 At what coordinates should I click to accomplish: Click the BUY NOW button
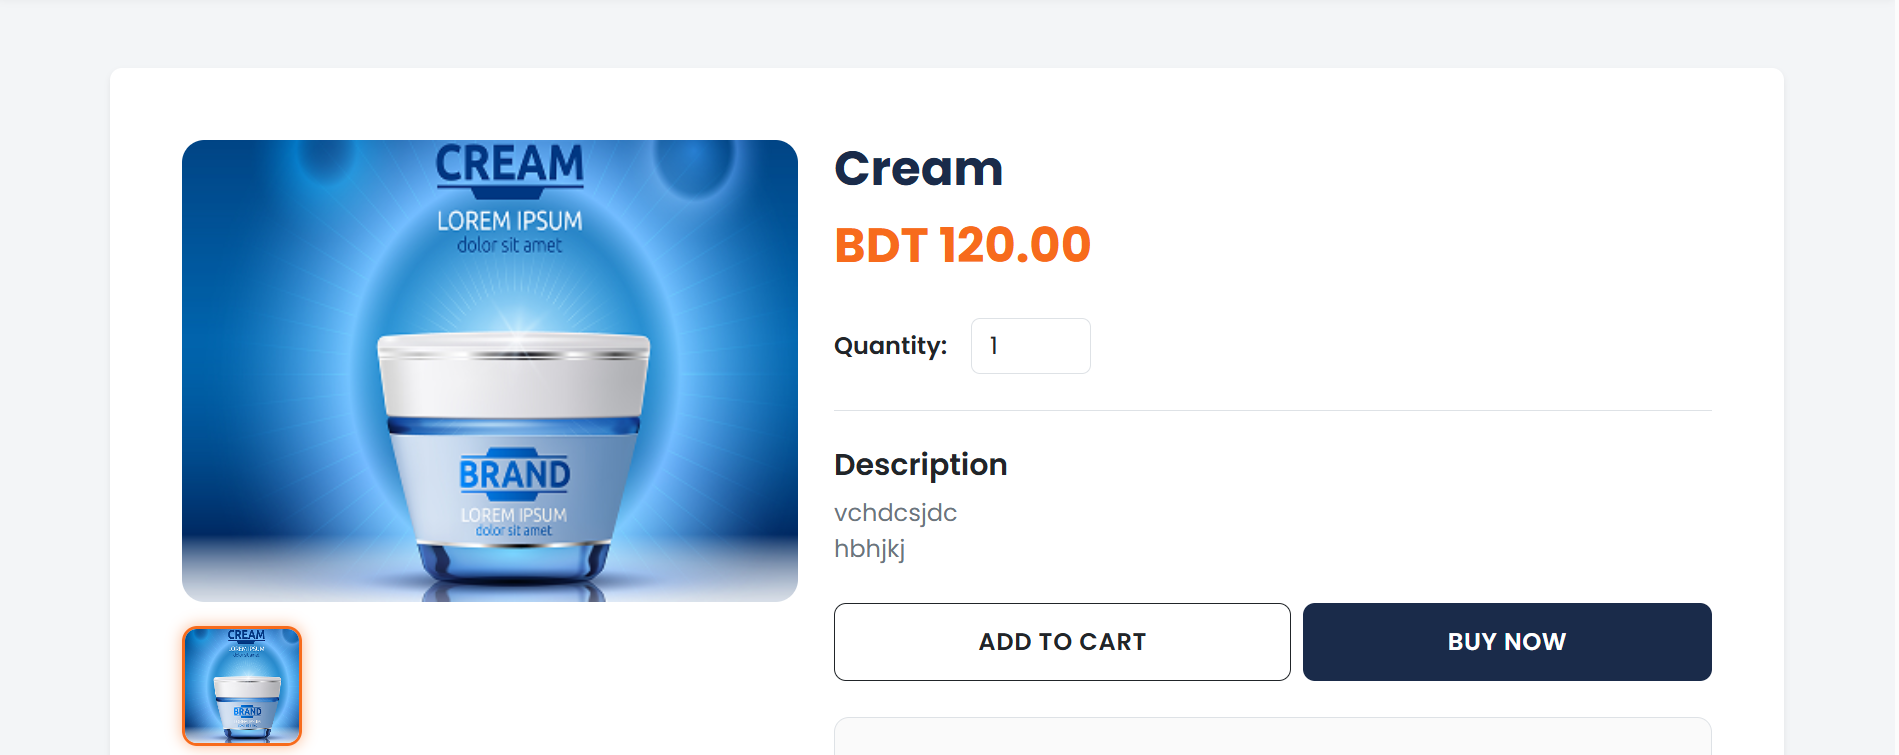[x=1506, y=641]
